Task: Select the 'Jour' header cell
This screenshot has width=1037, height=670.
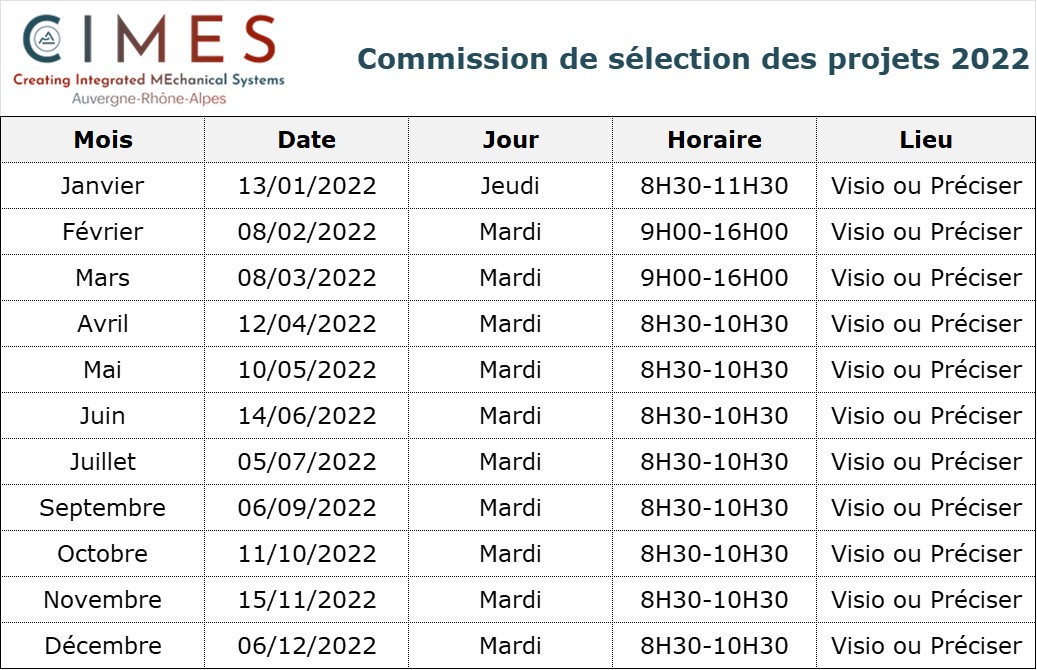Action: click(510, 140)
